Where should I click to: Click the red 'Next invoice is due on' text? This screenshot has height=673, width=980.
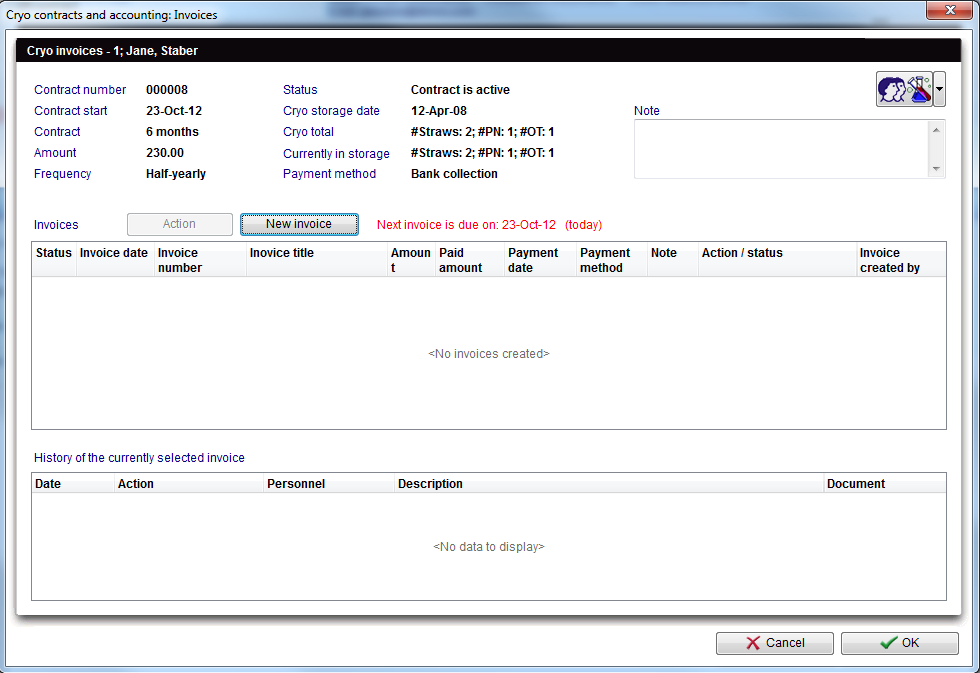pos(466,225)
